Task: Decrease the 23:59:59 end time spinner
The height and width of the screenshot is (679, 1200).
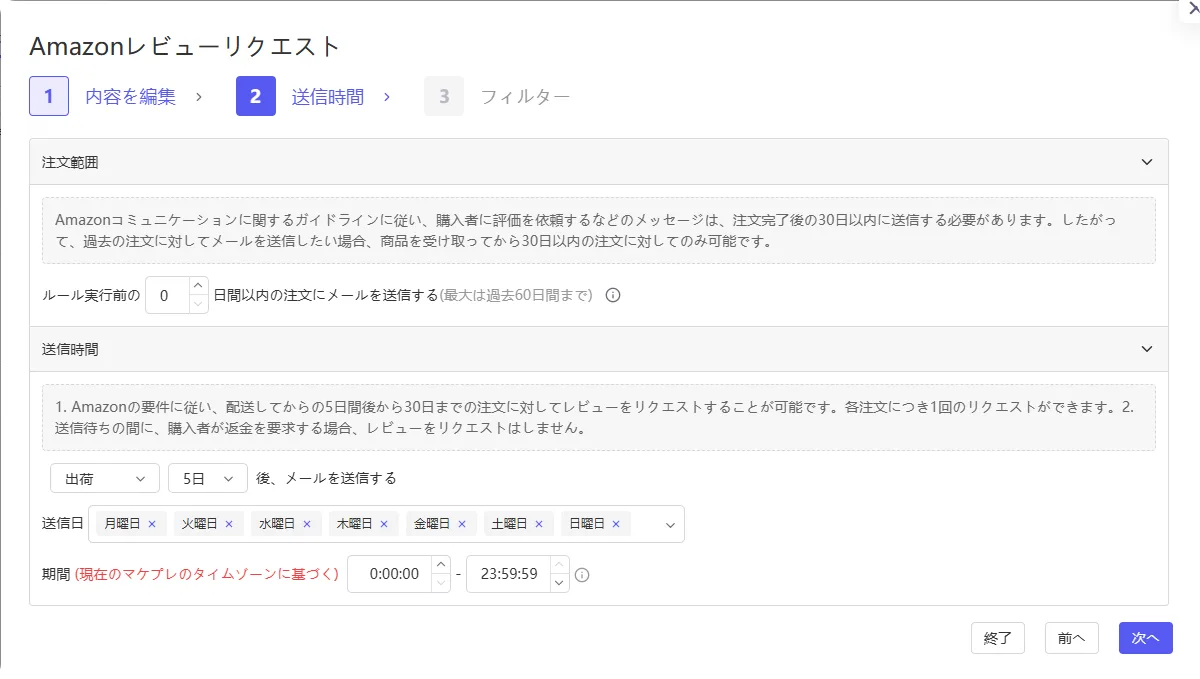Action: coord(559,583)
